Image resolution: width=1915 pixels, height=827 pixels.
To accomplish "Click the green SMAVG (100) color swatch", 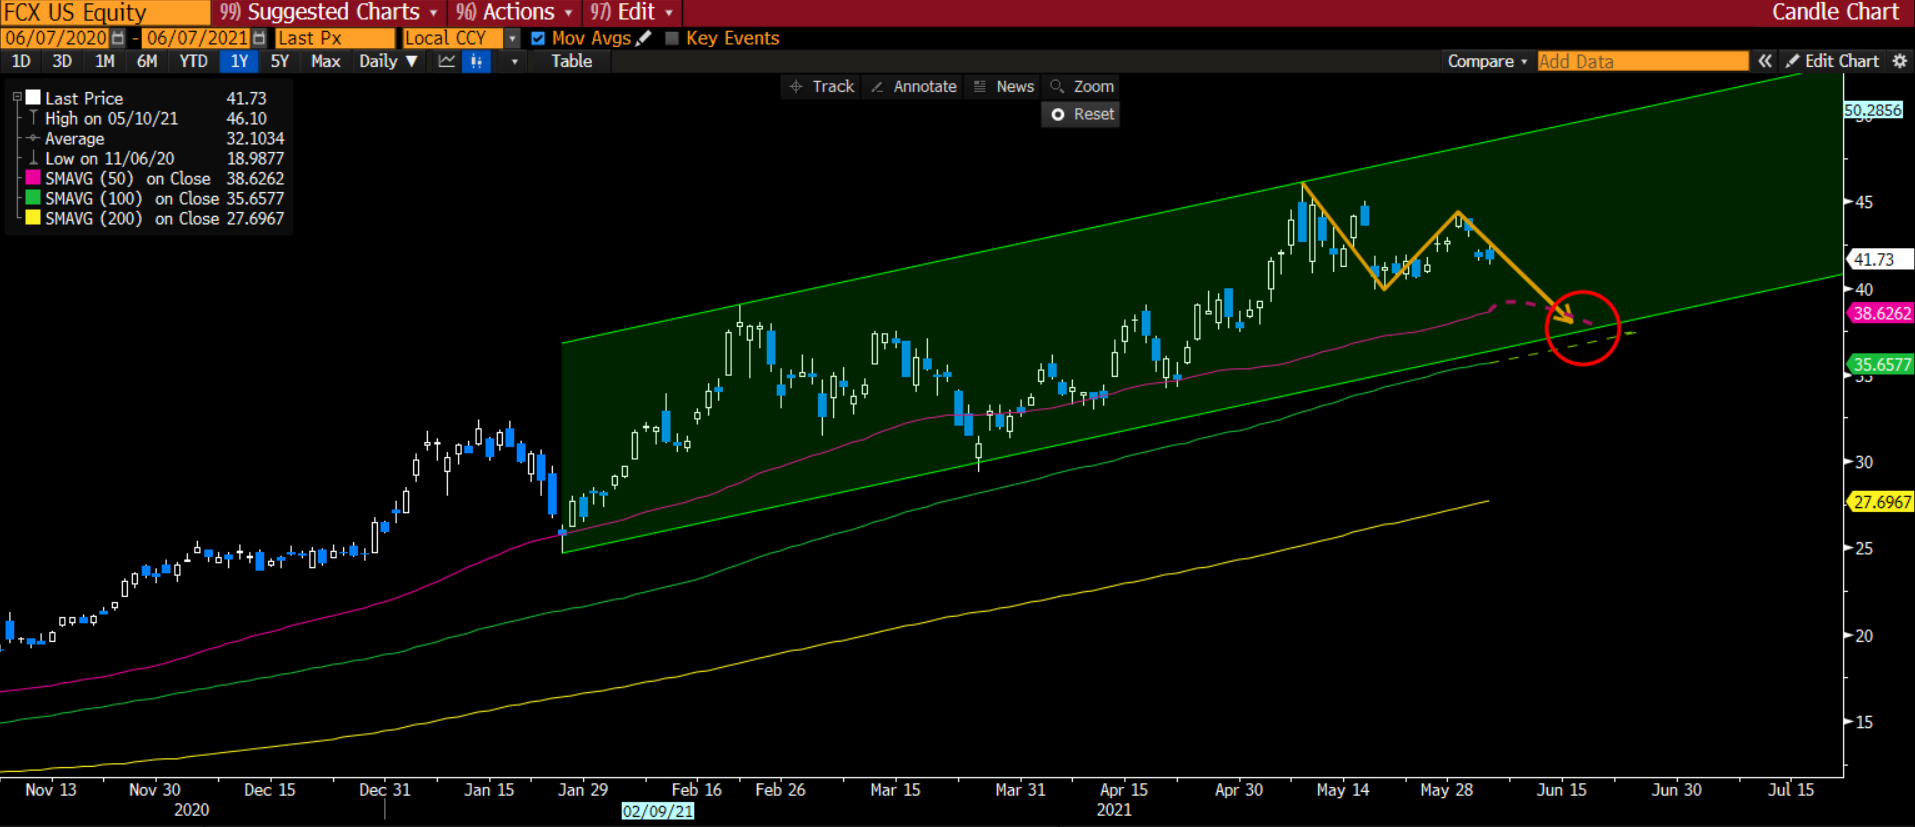I will (x=33, y=198).
